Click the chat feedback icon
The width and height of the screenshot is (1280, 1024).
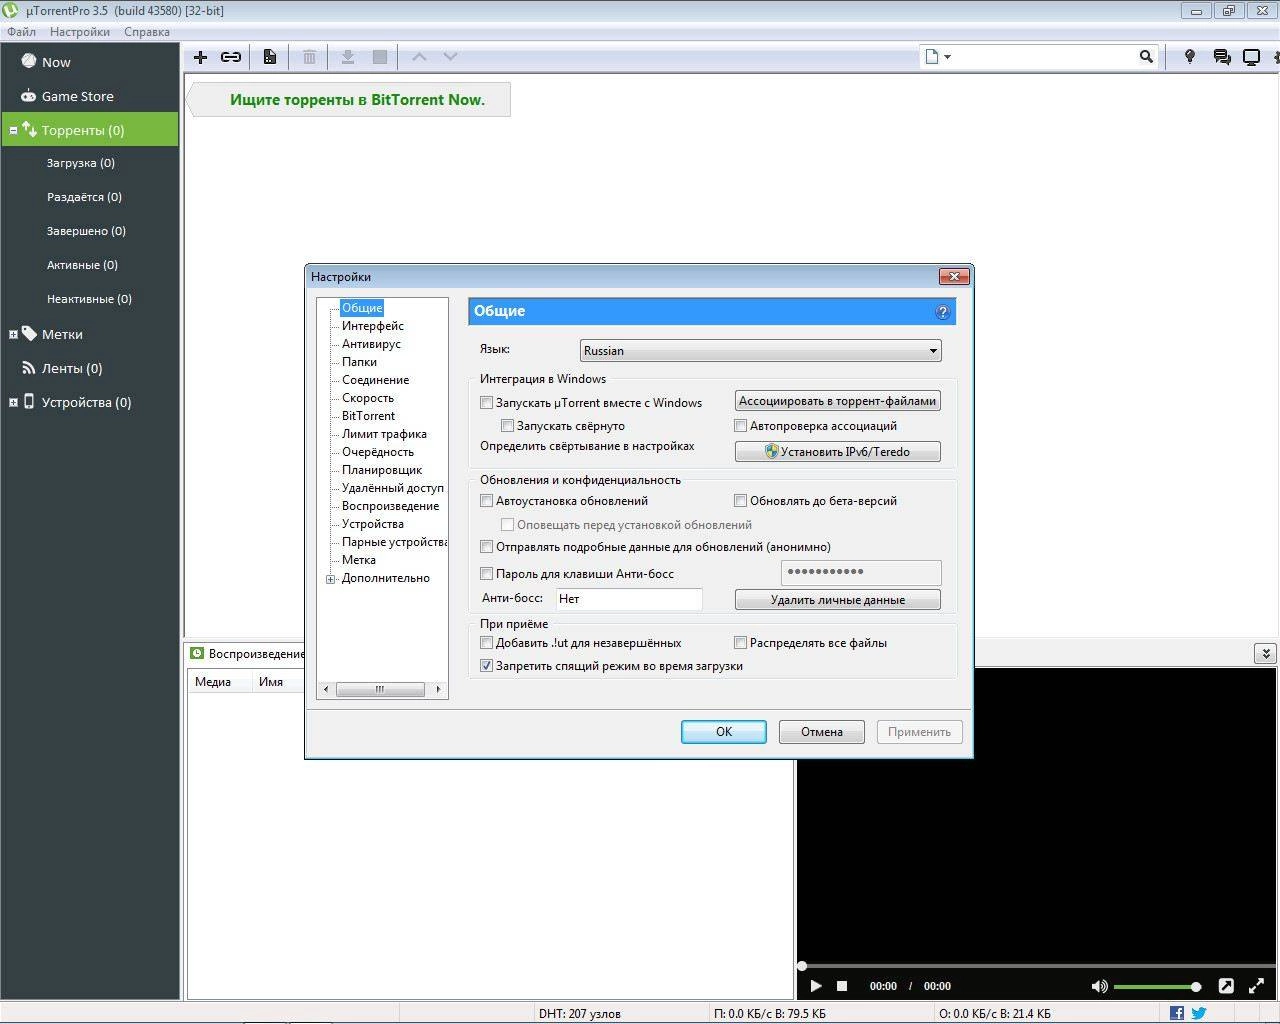(x=1220, y=56)
